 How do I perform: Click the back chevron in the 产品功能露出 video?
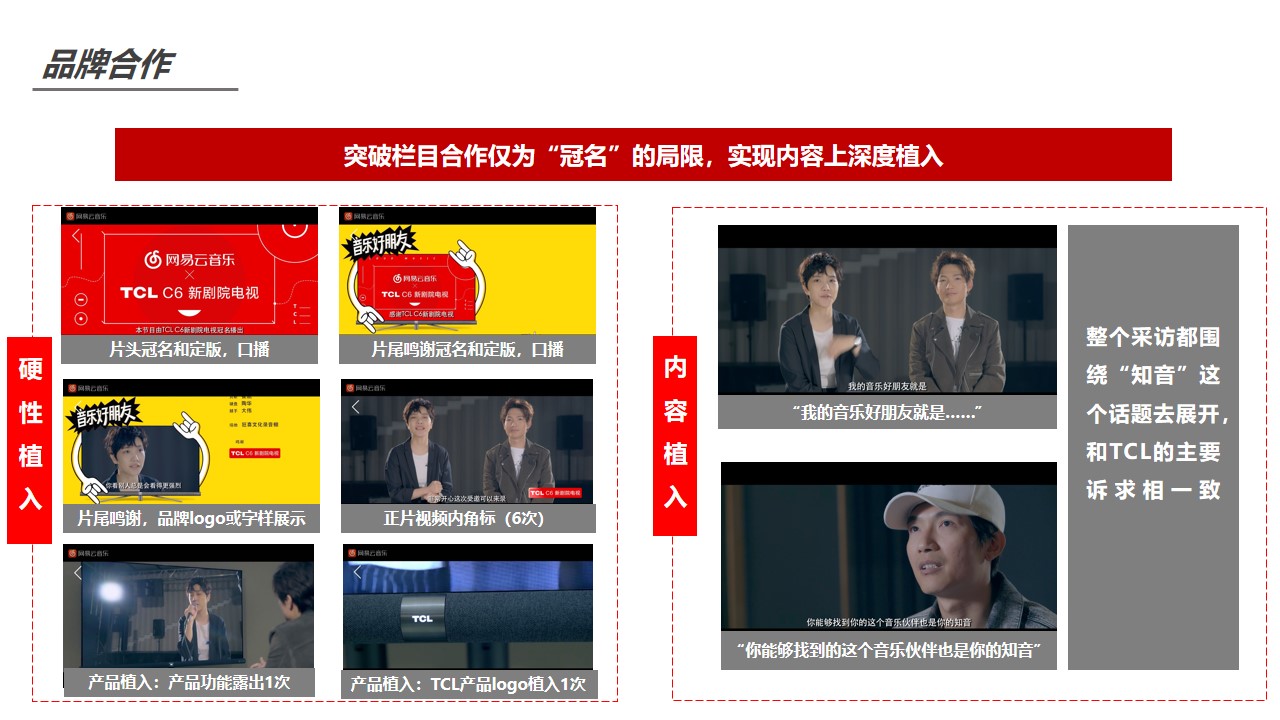[78, 573]
